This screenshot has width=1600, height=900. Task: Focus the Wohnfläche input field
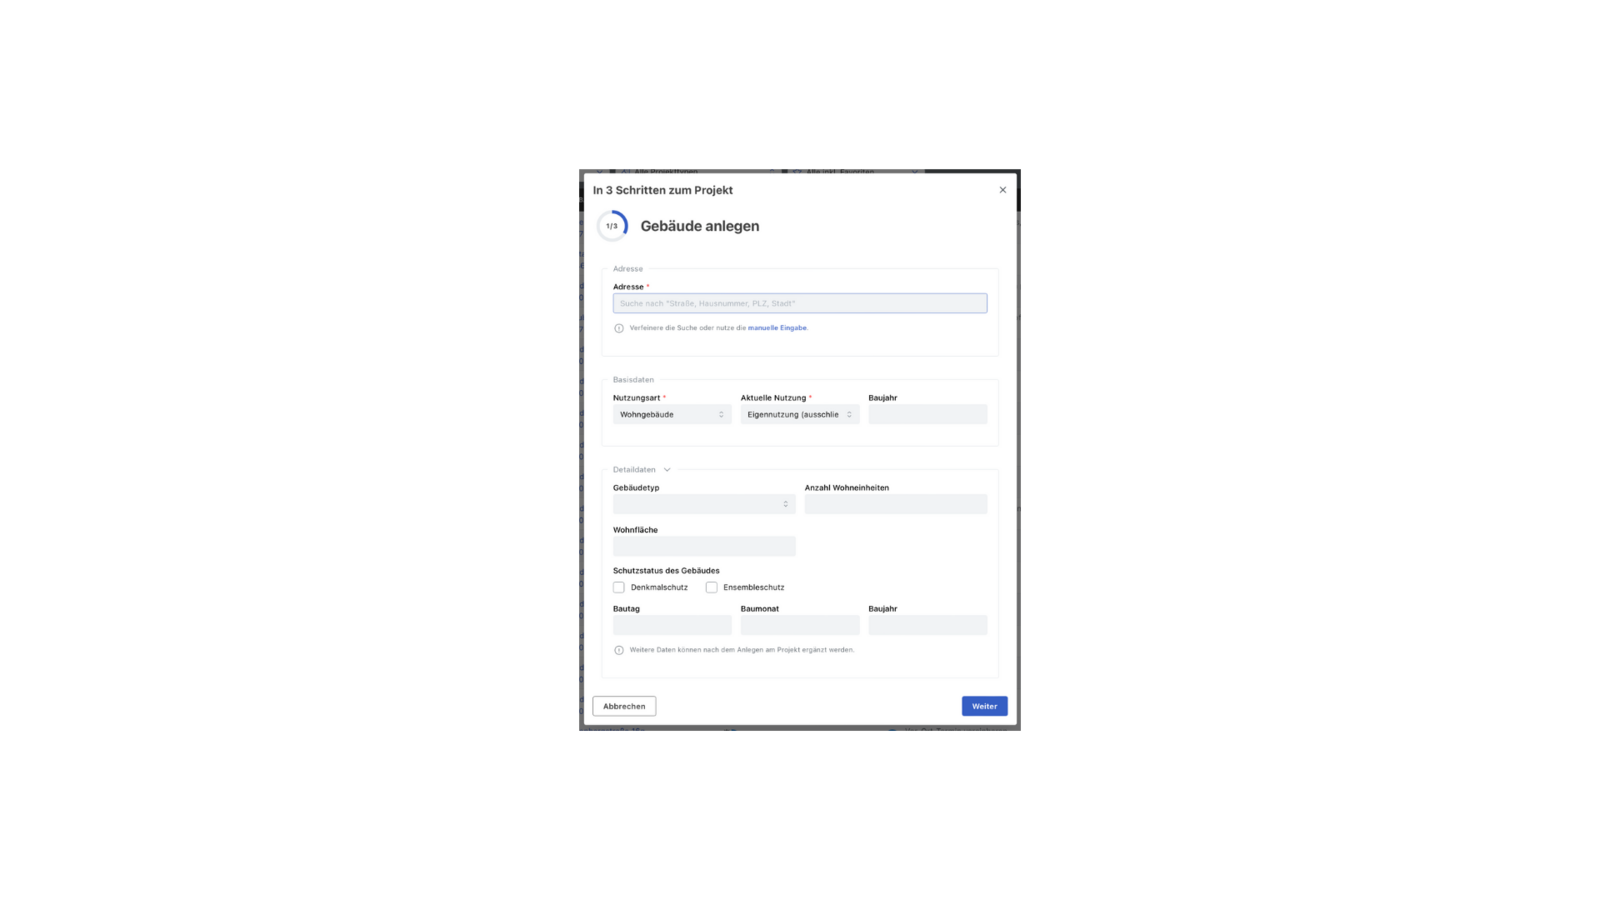[704, 546]
